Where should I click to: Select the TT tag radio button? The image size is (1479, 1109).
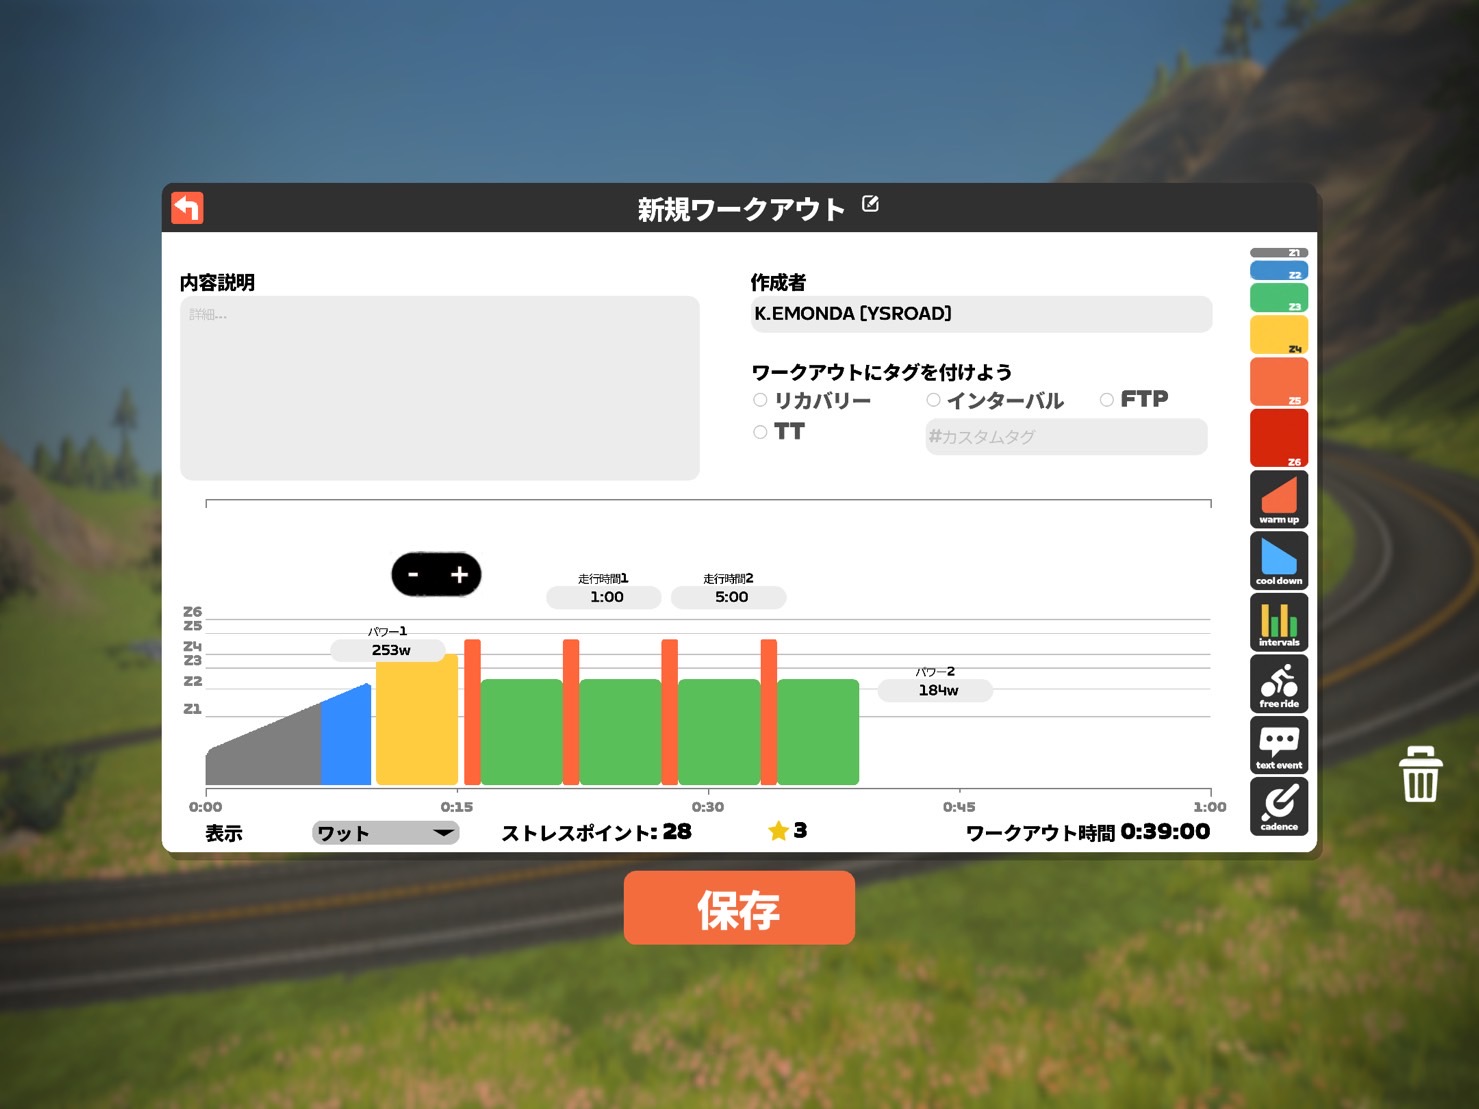coord(760,432)
